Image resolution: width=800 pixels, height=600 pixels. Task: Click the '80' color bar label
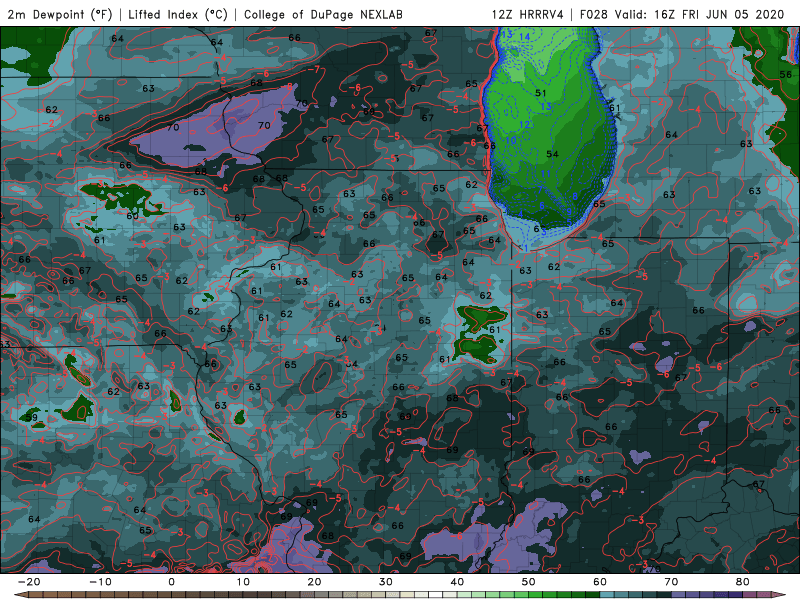coord(743,582)
